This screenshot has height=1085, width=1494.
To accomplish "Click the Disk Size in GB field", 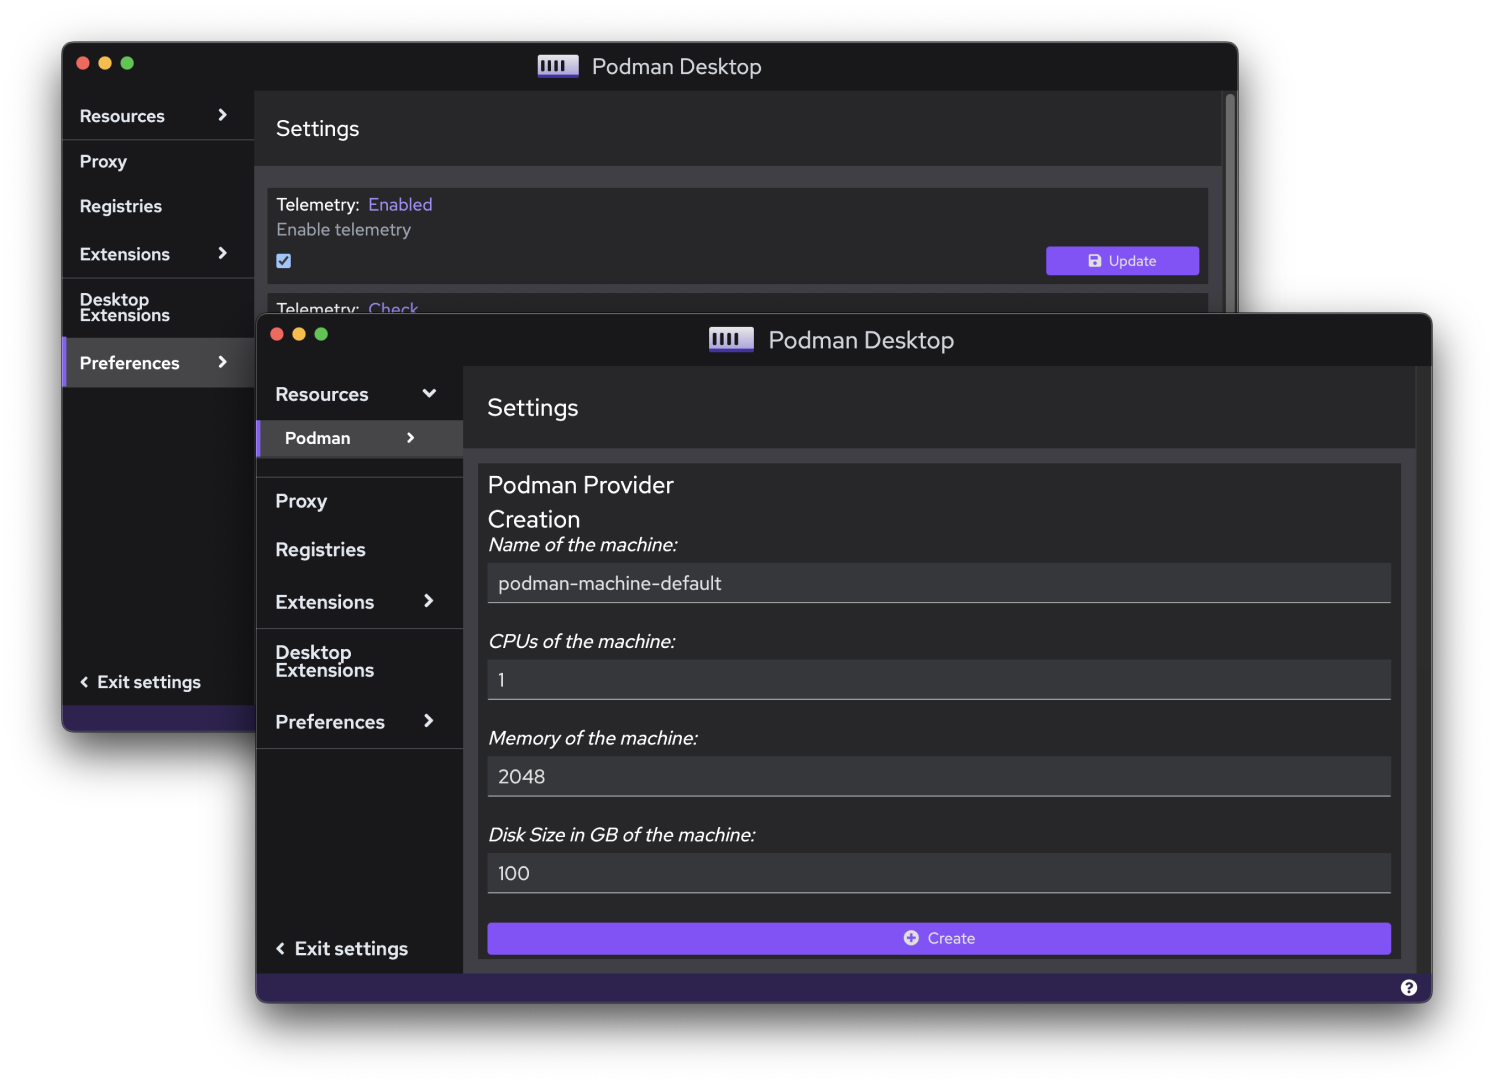I will [939, 873].
